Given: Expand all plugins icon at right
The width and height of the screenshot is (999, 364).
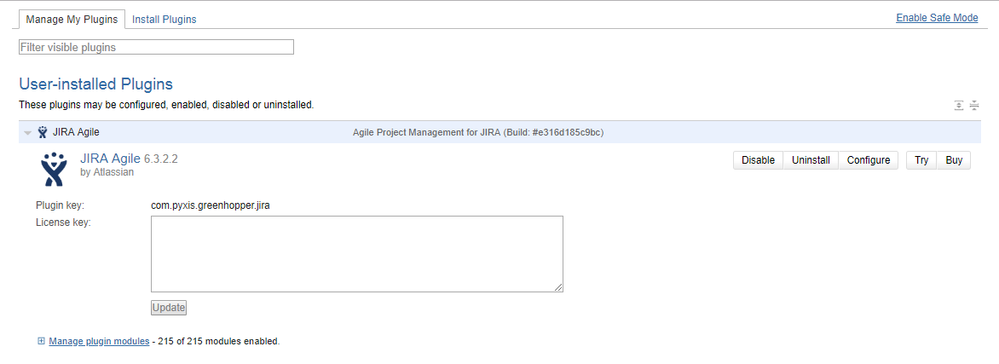Looking at the screenshot, I should point(958,105).
